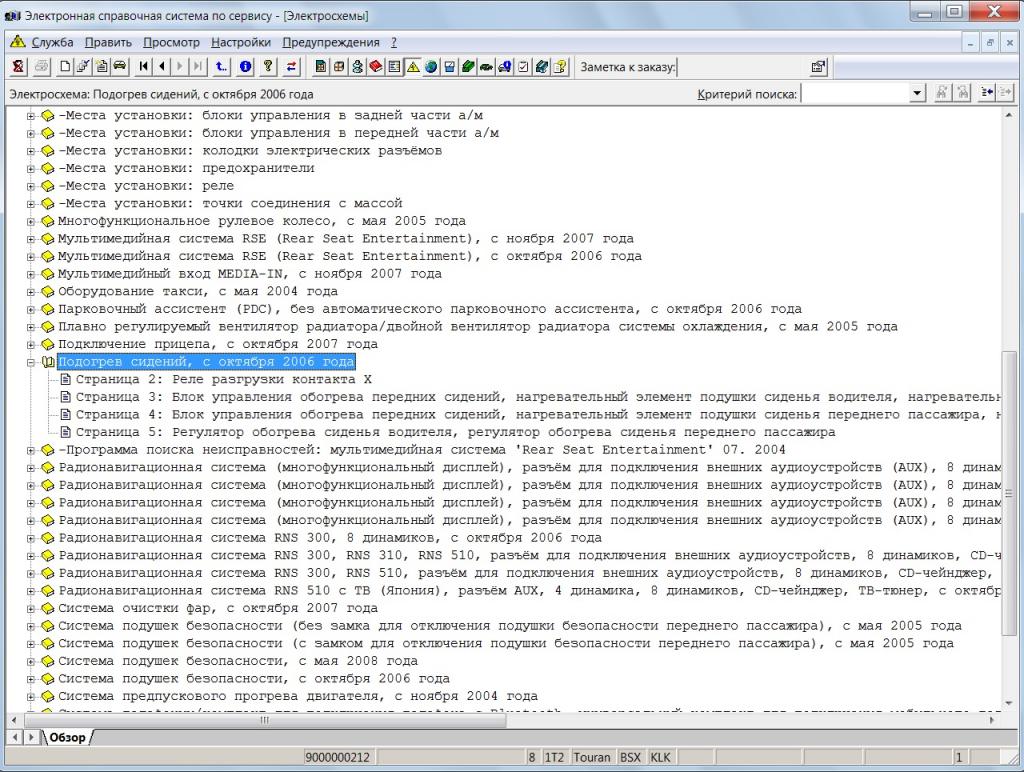This screenshot has width=1024, height=772.
Task: Click the teal notebook with pen icon
Action: (541, 67)
